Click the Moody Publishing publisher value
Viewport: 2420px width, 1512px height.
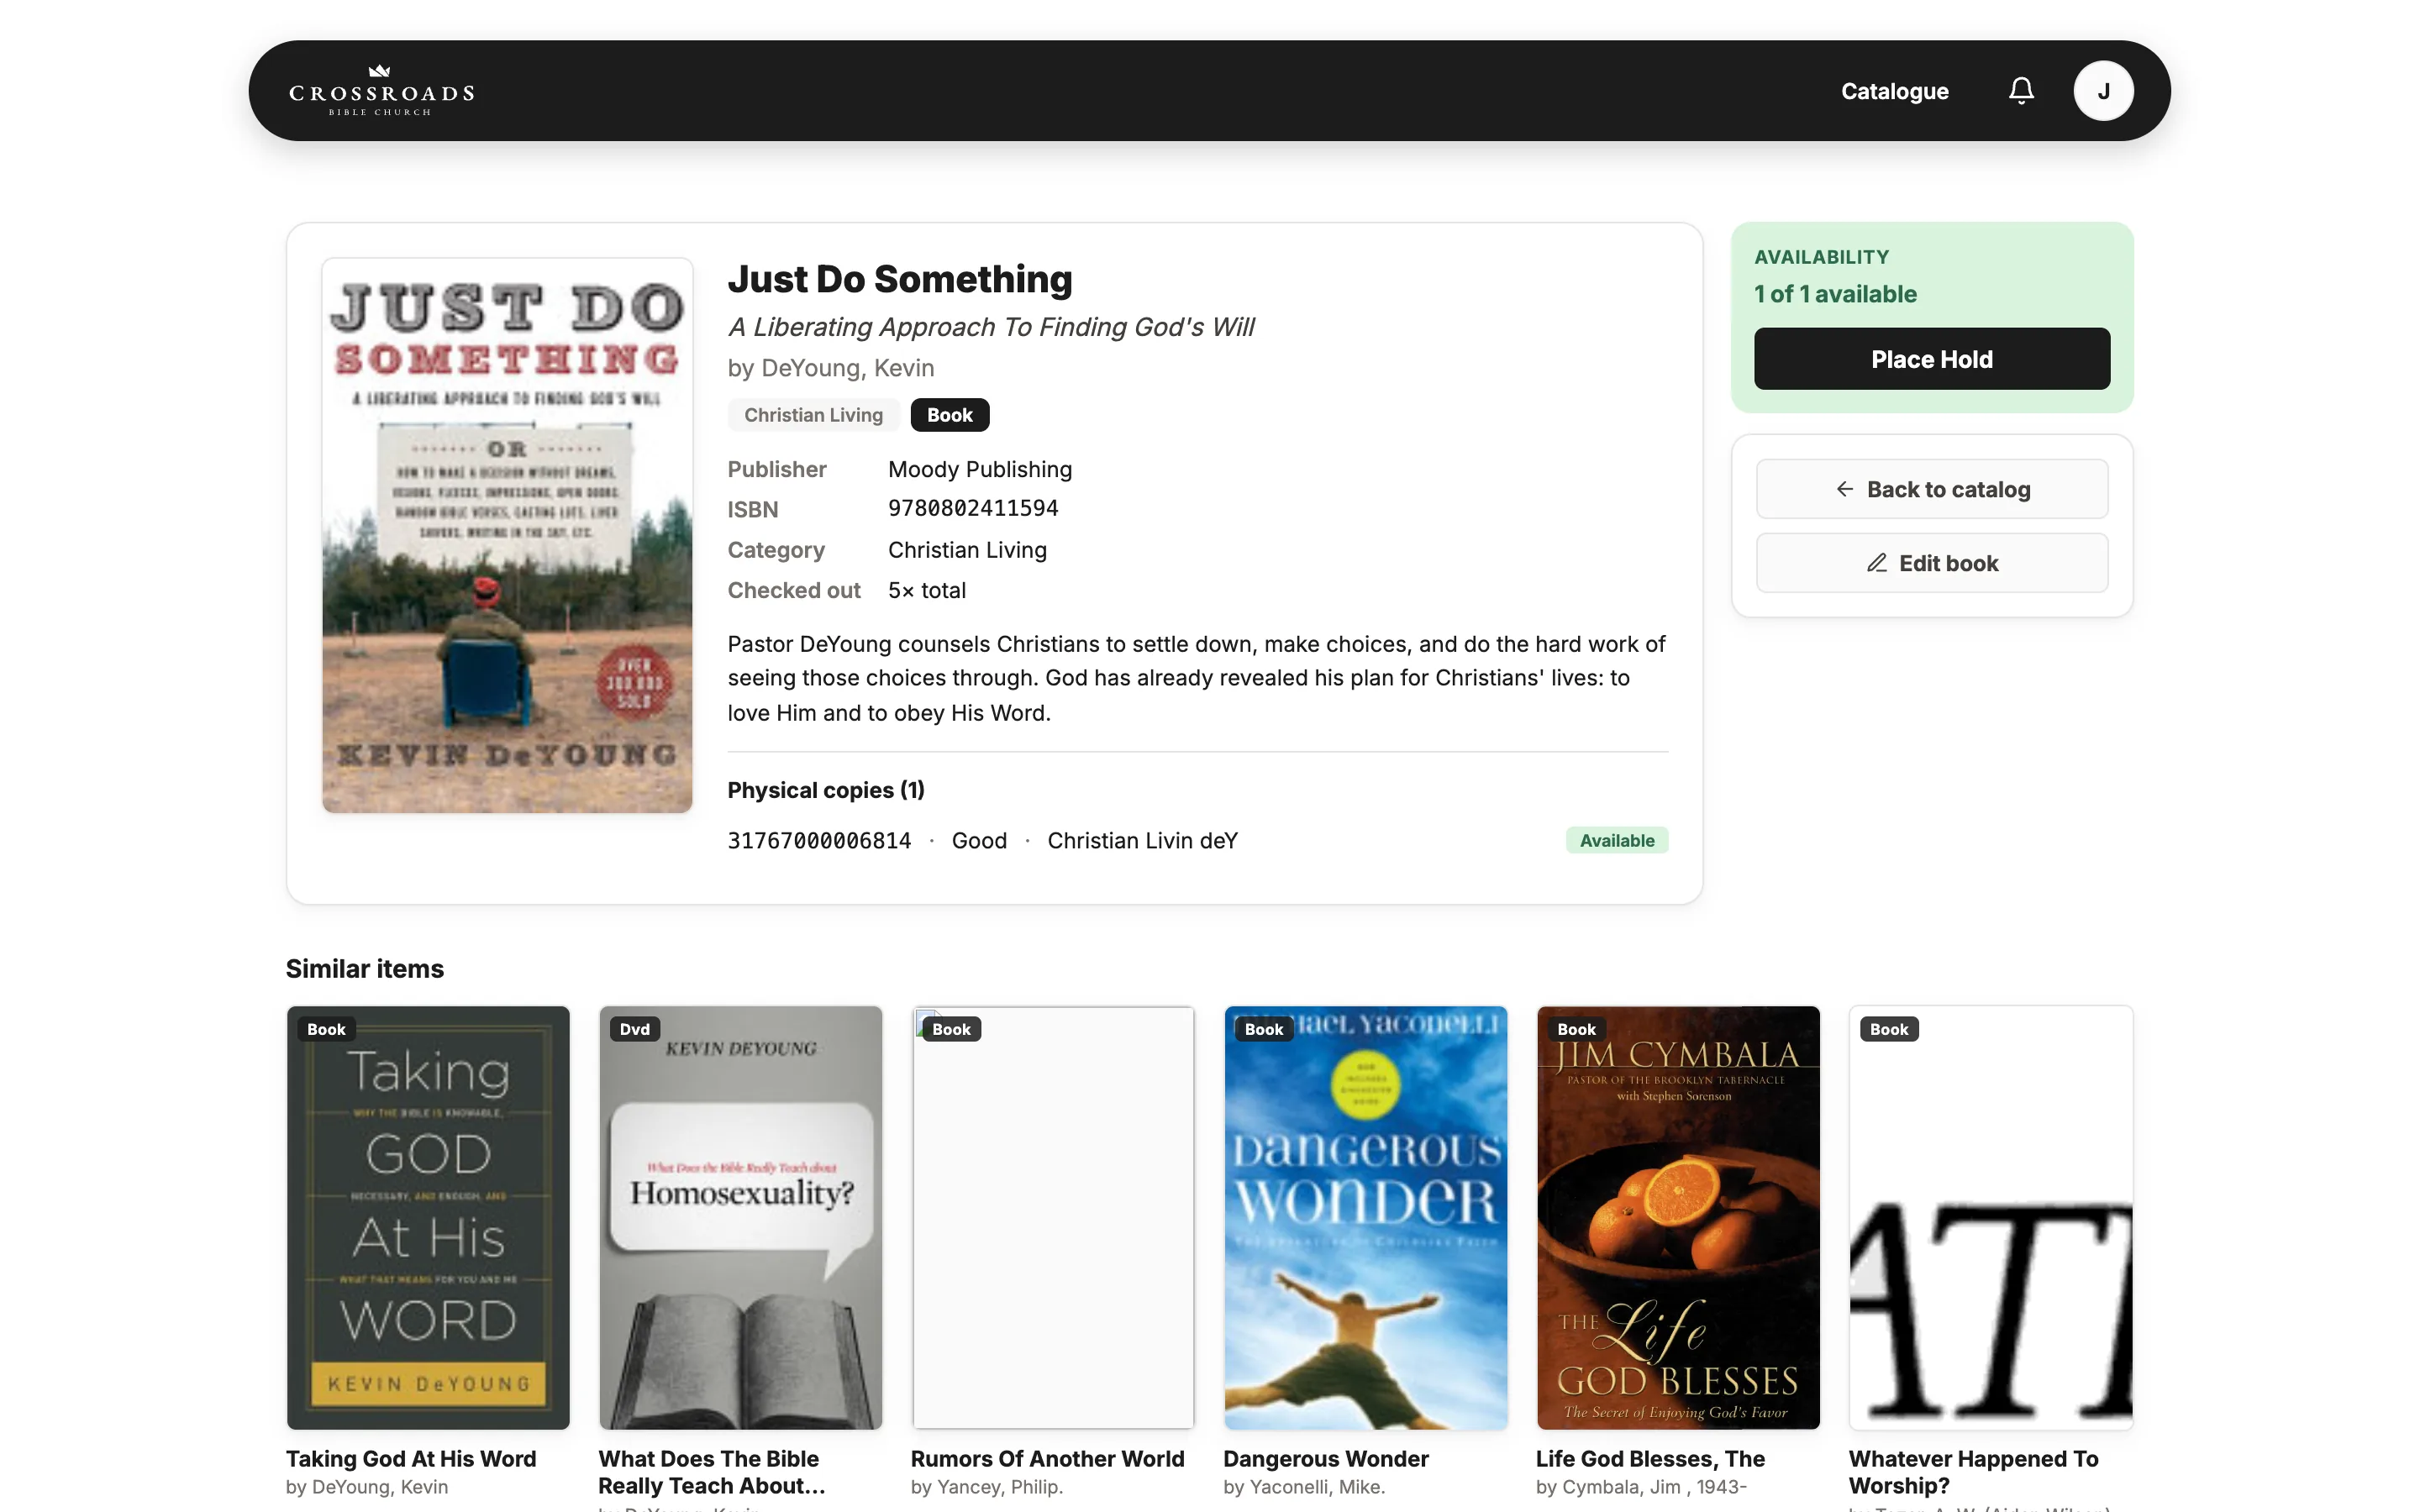coord(980,469)
